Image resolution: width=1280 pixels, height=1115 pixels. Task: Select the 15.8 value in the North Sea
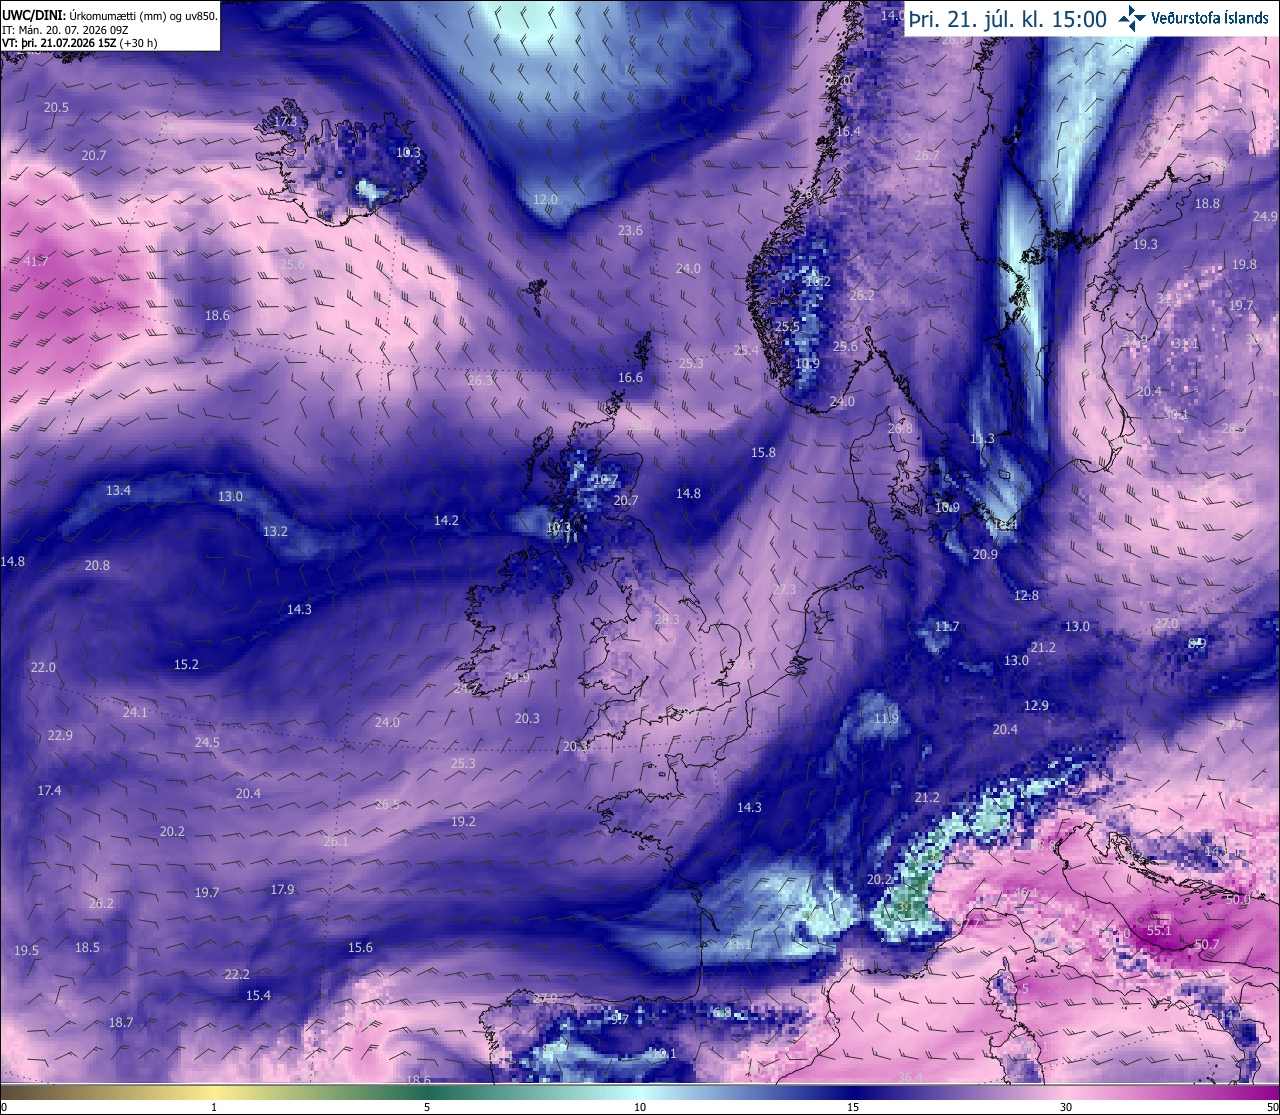pyautogui.click(x=763, y=452)
